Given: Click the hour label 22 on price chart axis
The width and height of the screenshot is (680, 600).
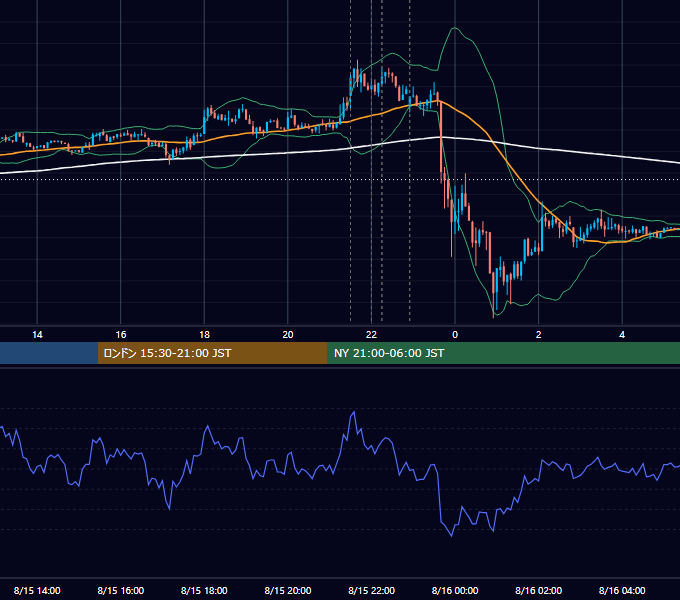Looking at the screenshot, I should tap(371, 335).
